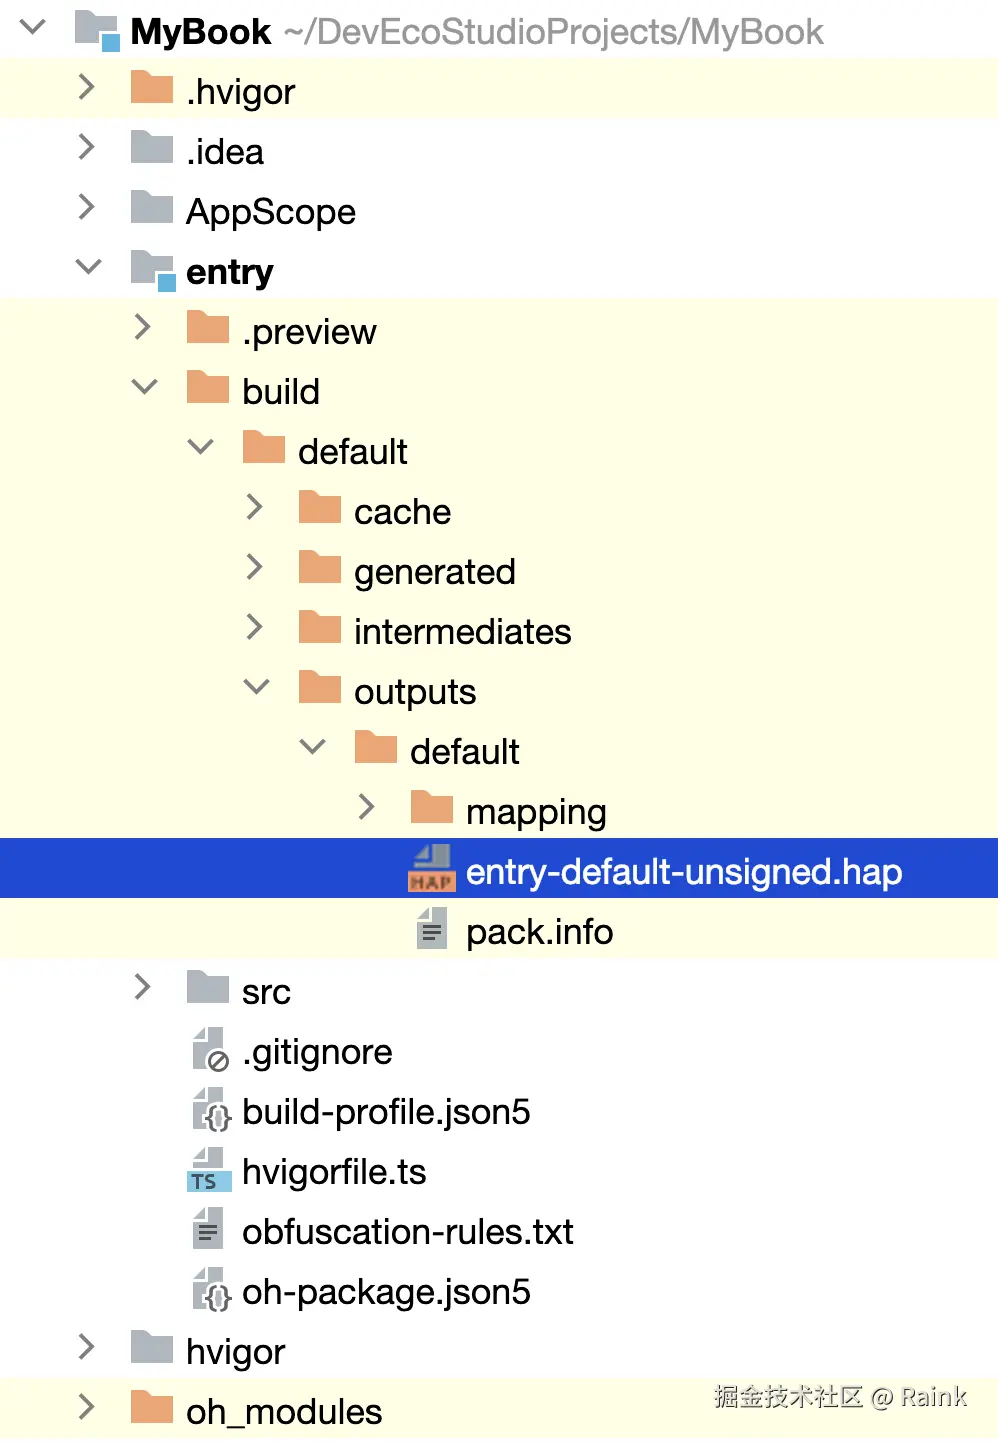Image resolution: width=998 pixels, height=1442 pixels.
Task: Collapse the build folder
Action: 145,388
